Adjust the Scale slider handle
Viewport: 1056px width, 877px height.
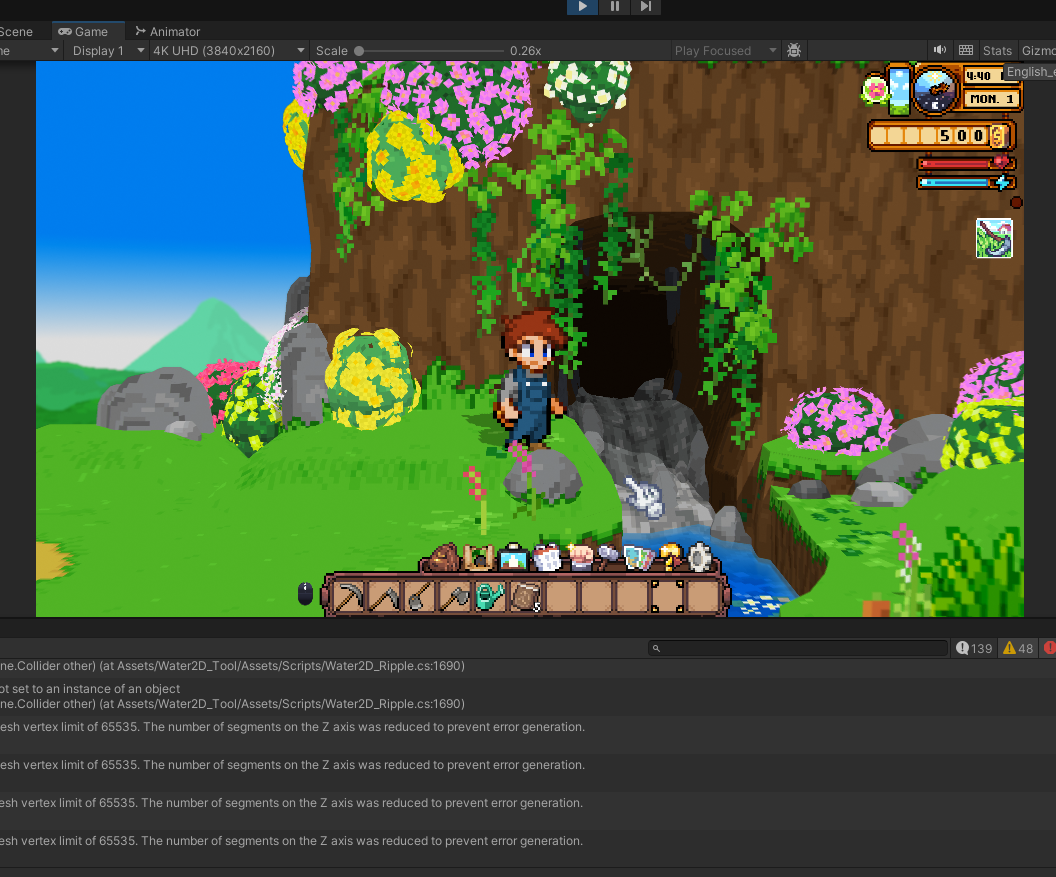point(359,50)
